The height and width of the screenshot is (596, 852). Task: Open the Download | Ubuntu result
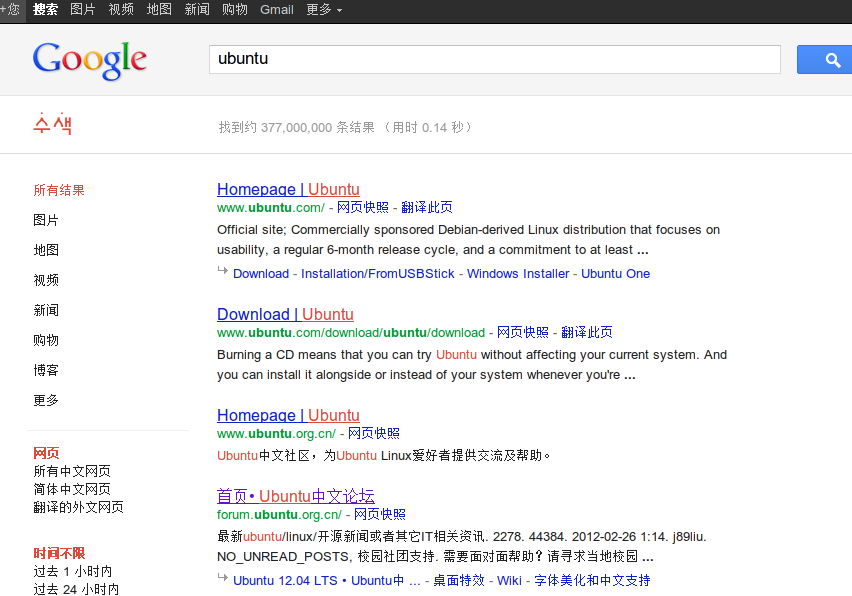285,314
